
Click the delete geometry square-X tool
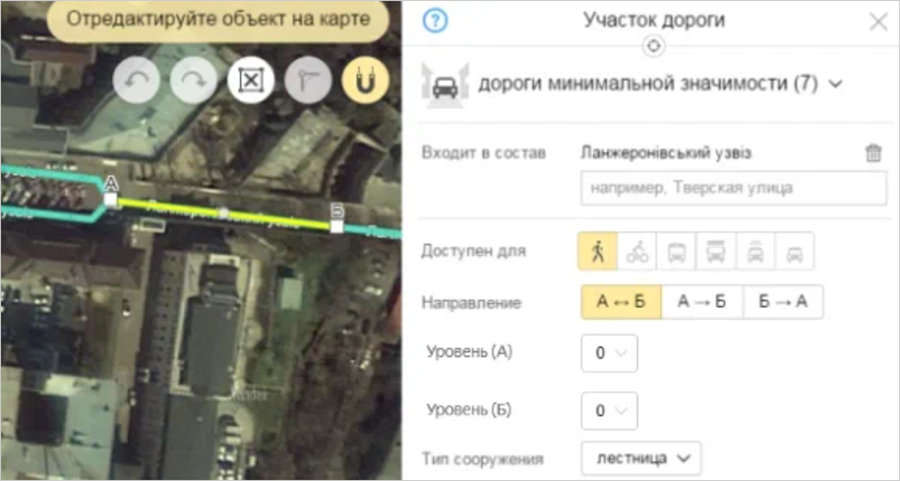pyautogui.click(x=251, y=83)
